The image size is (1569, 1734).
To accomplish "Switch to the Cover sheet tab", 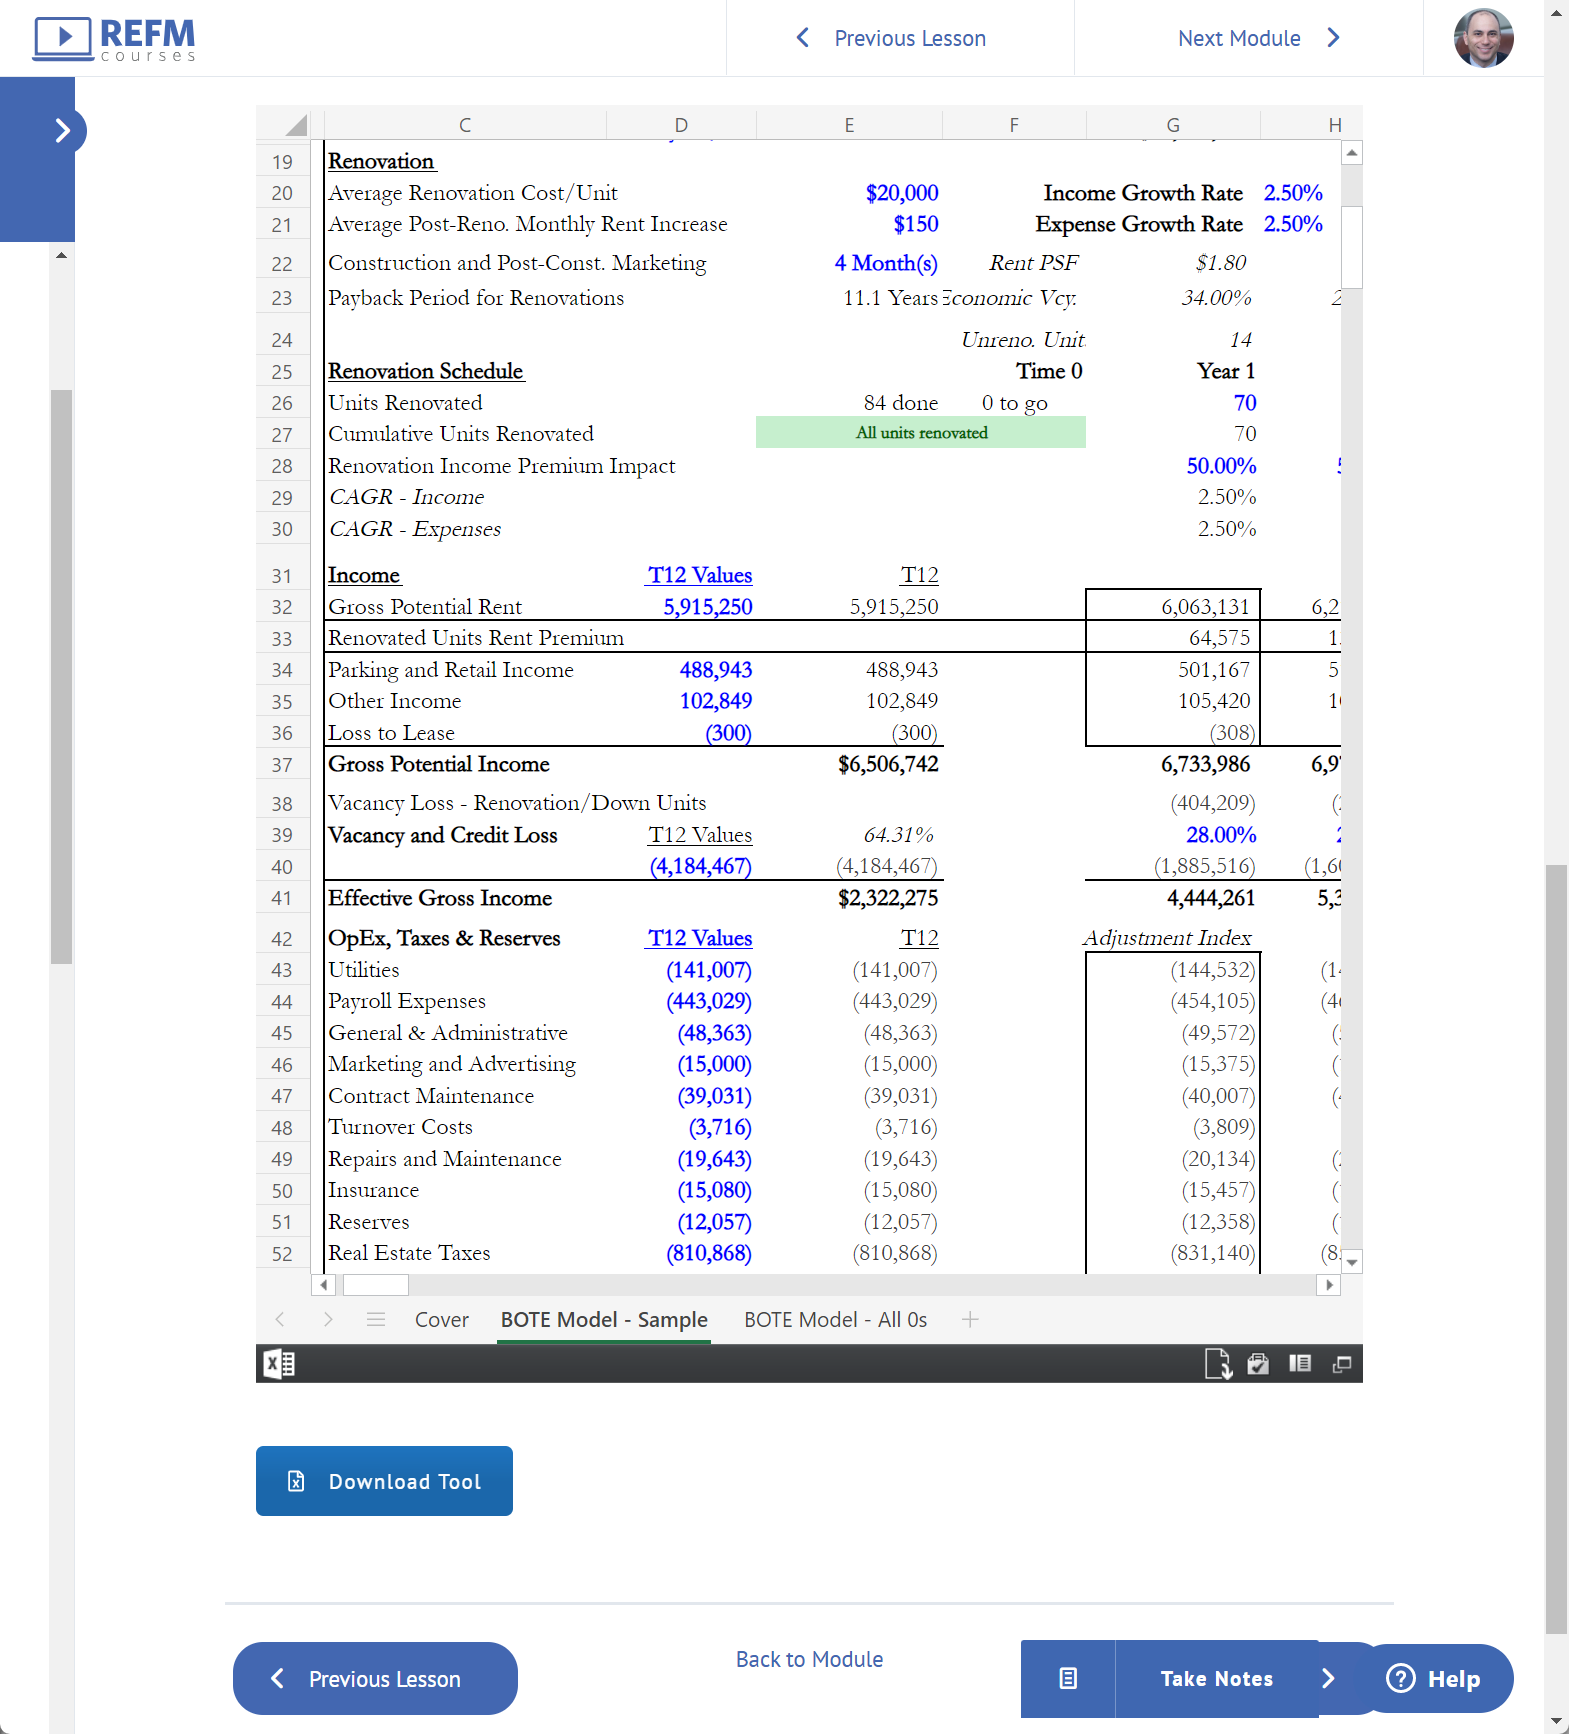I will click(441, 1320).
